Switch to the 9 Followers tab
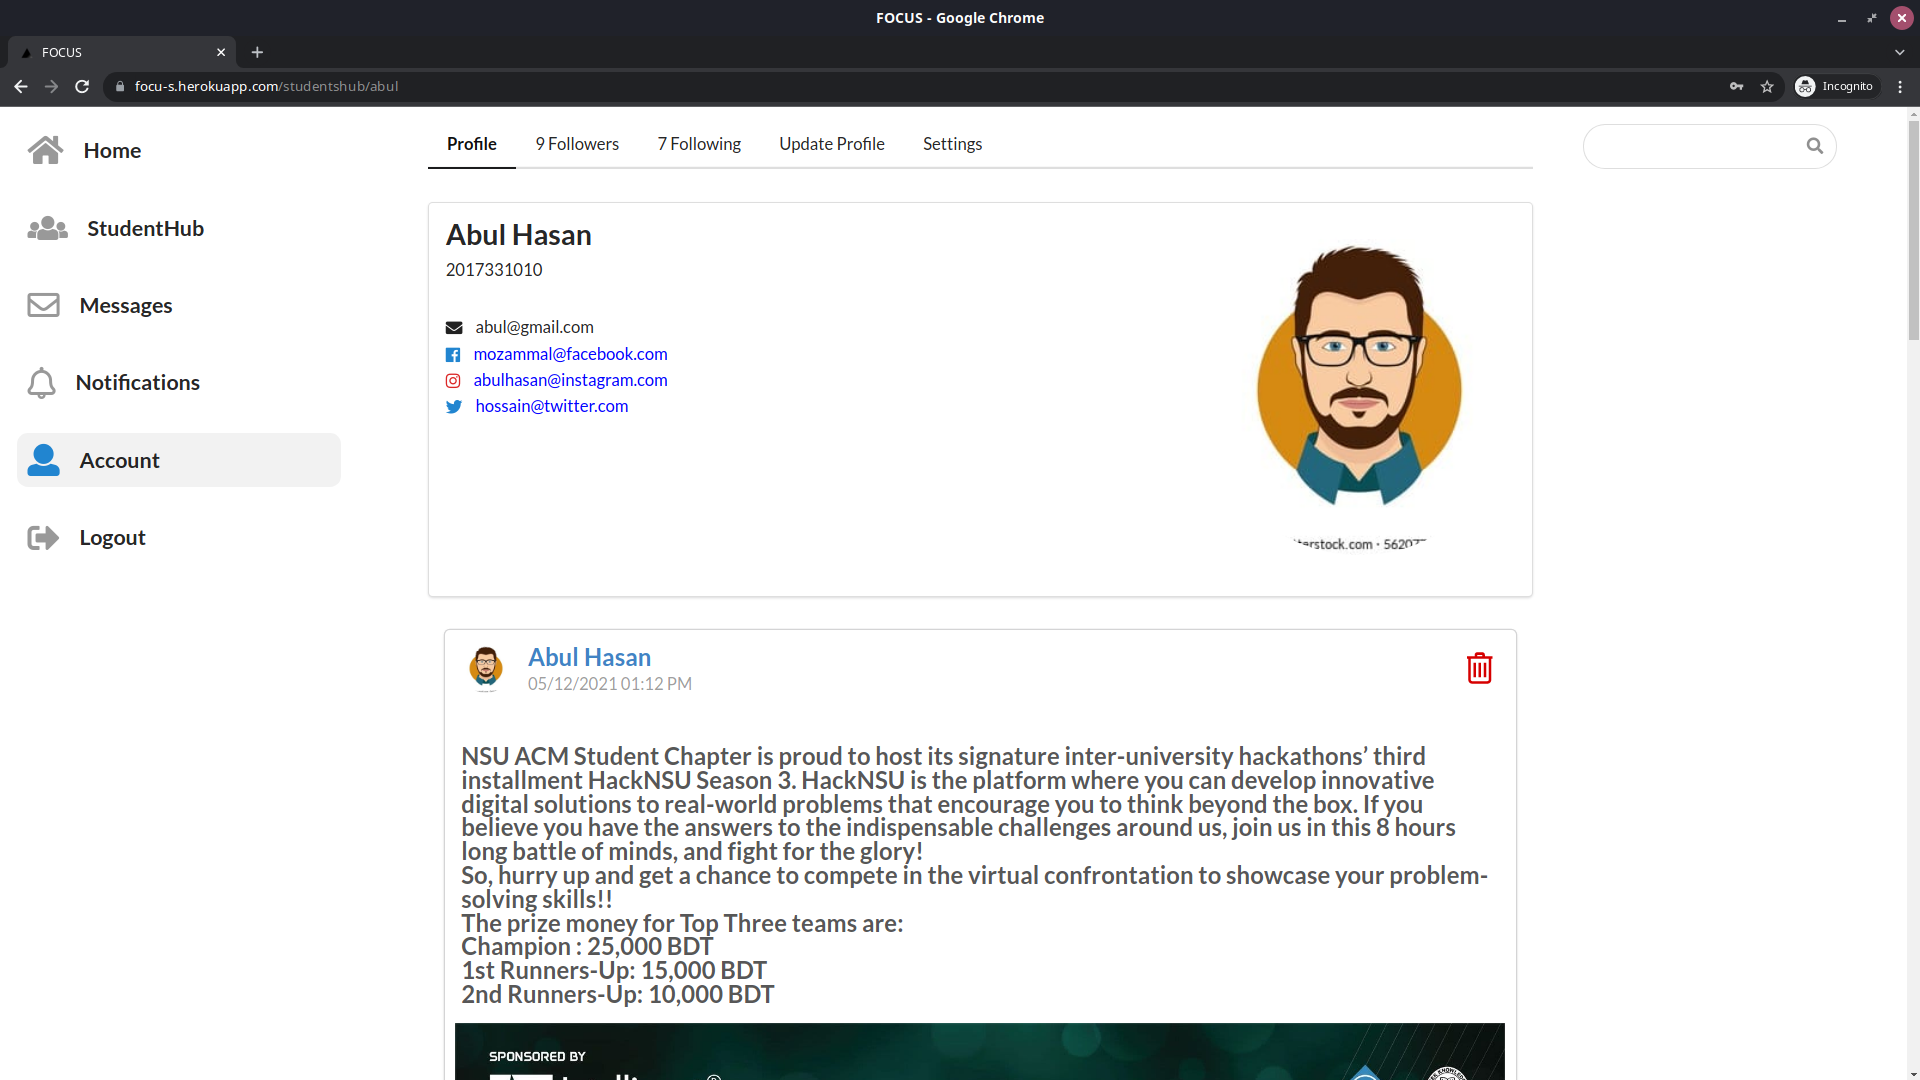This screenshot has width=1920, height=1080. point(576,144)
